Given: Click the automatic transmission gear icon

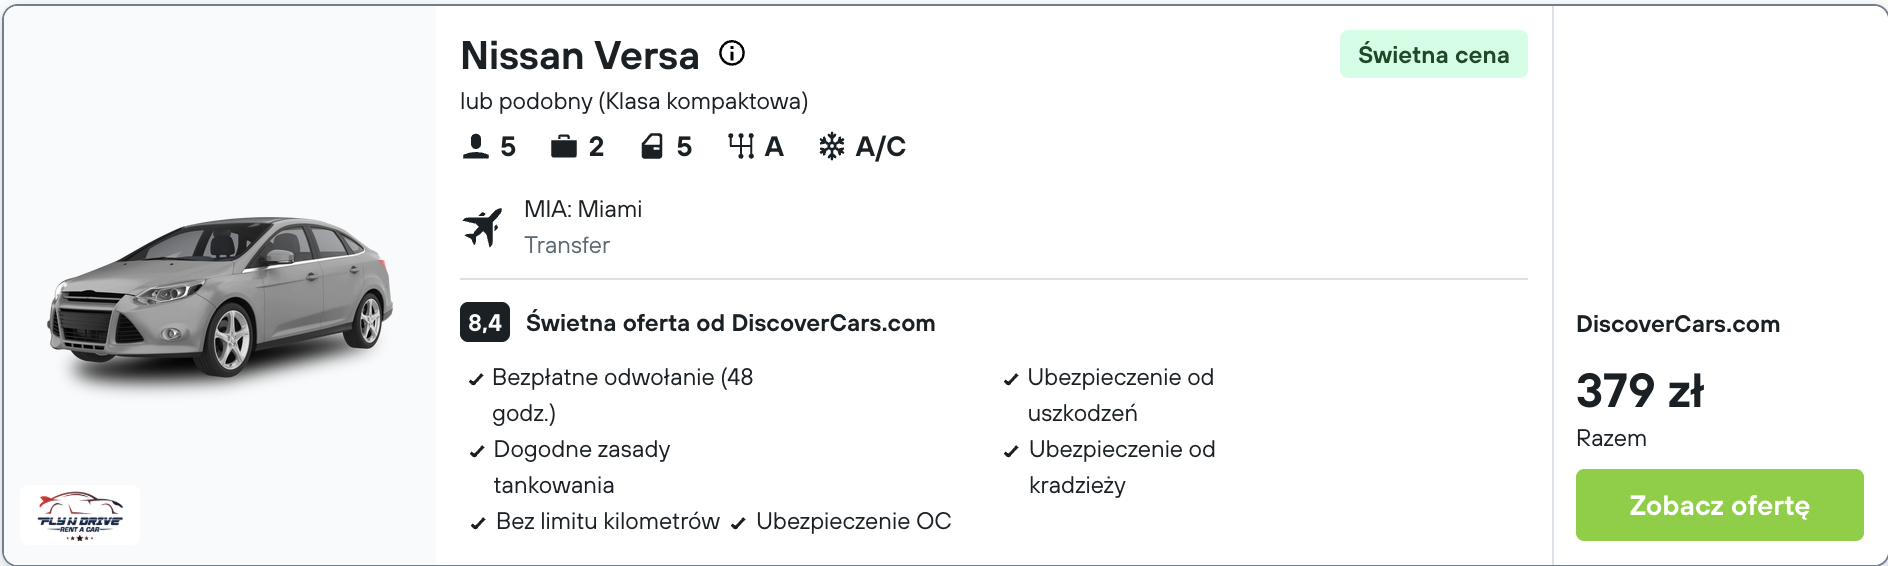Looking at the screenshot, I should tap(741, 147).
